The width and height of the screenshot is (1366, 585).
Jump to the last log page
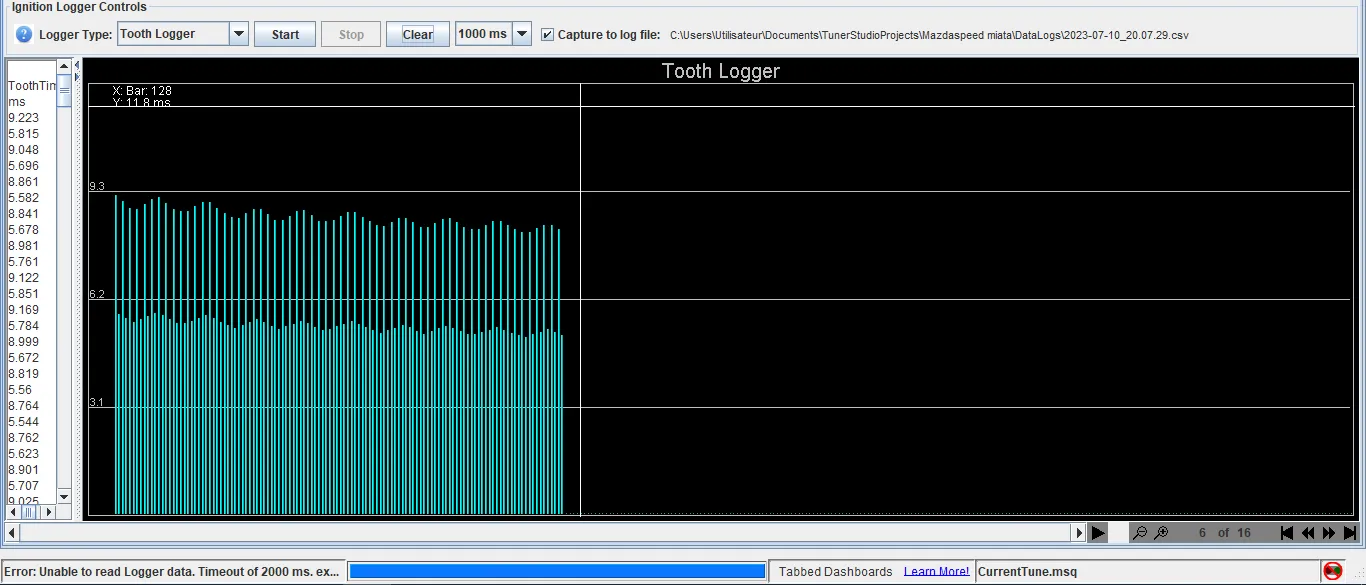coord(1350,533)
